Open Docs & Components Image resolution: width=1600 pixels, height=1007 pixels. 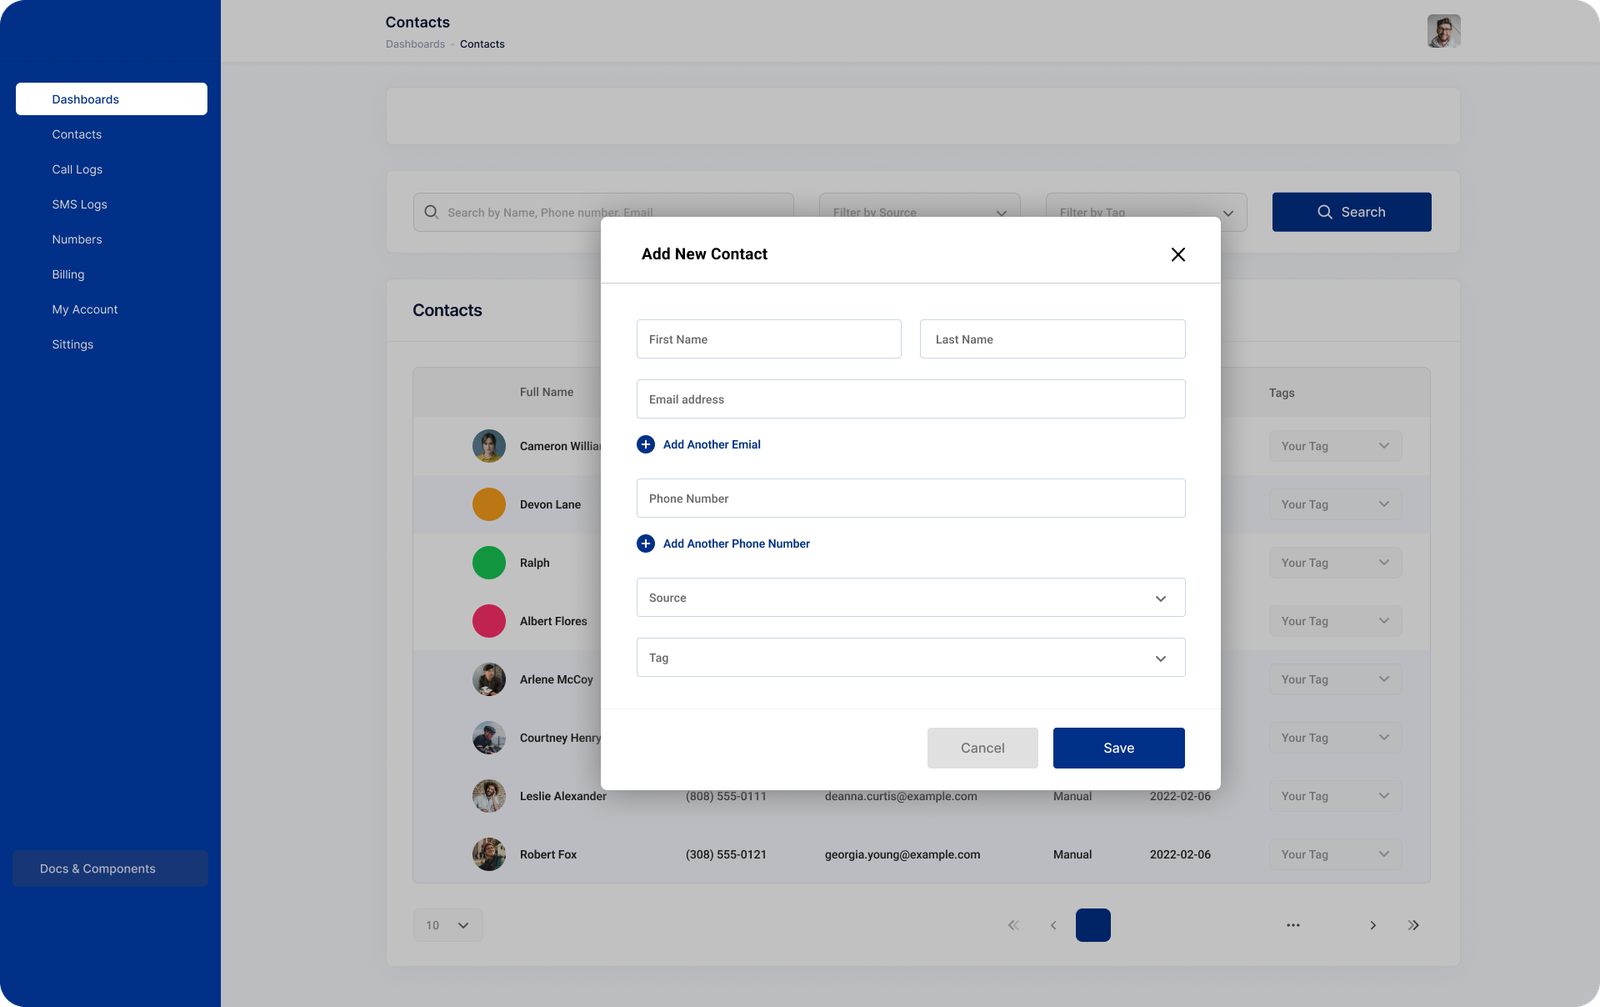(110, 869)
